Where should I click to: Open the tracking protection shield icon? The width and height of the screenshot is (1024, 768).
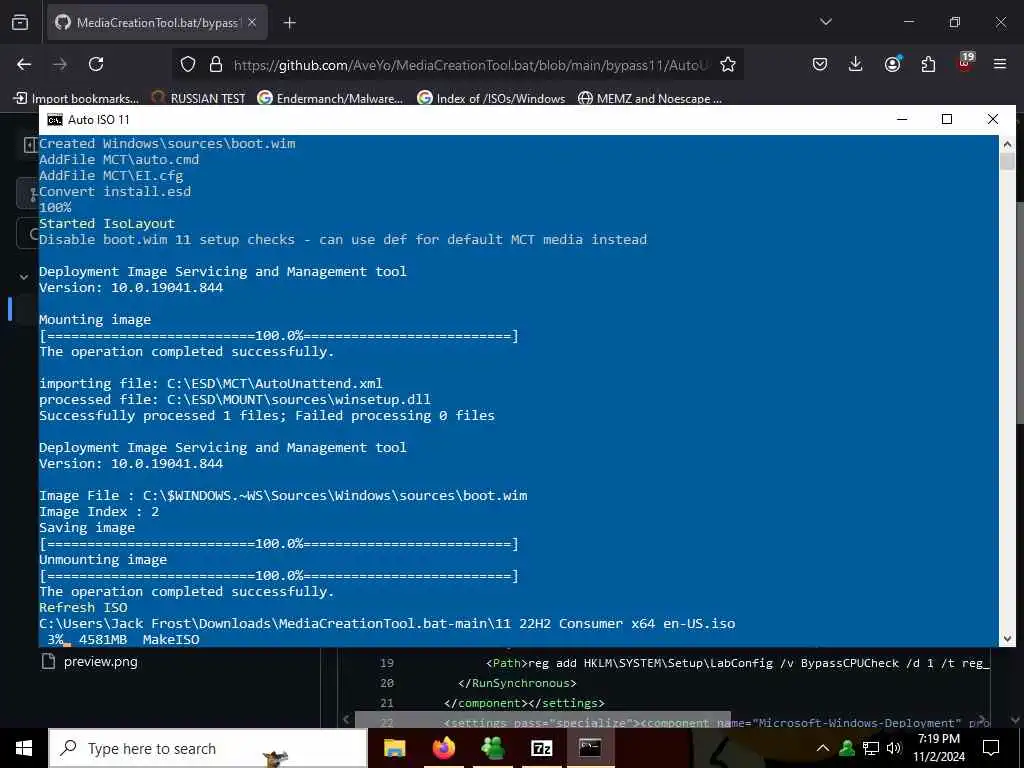click(188, 64)
